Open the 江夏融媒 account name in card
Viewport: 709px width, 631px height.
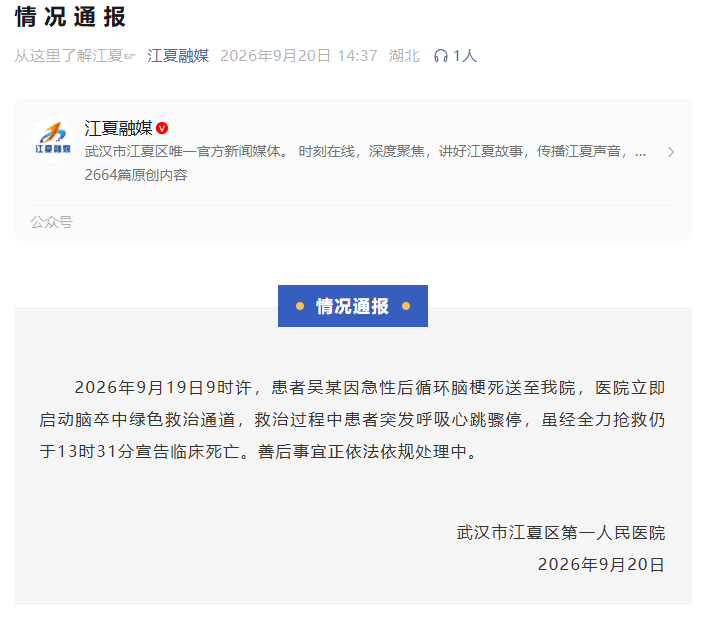(118, 128)
